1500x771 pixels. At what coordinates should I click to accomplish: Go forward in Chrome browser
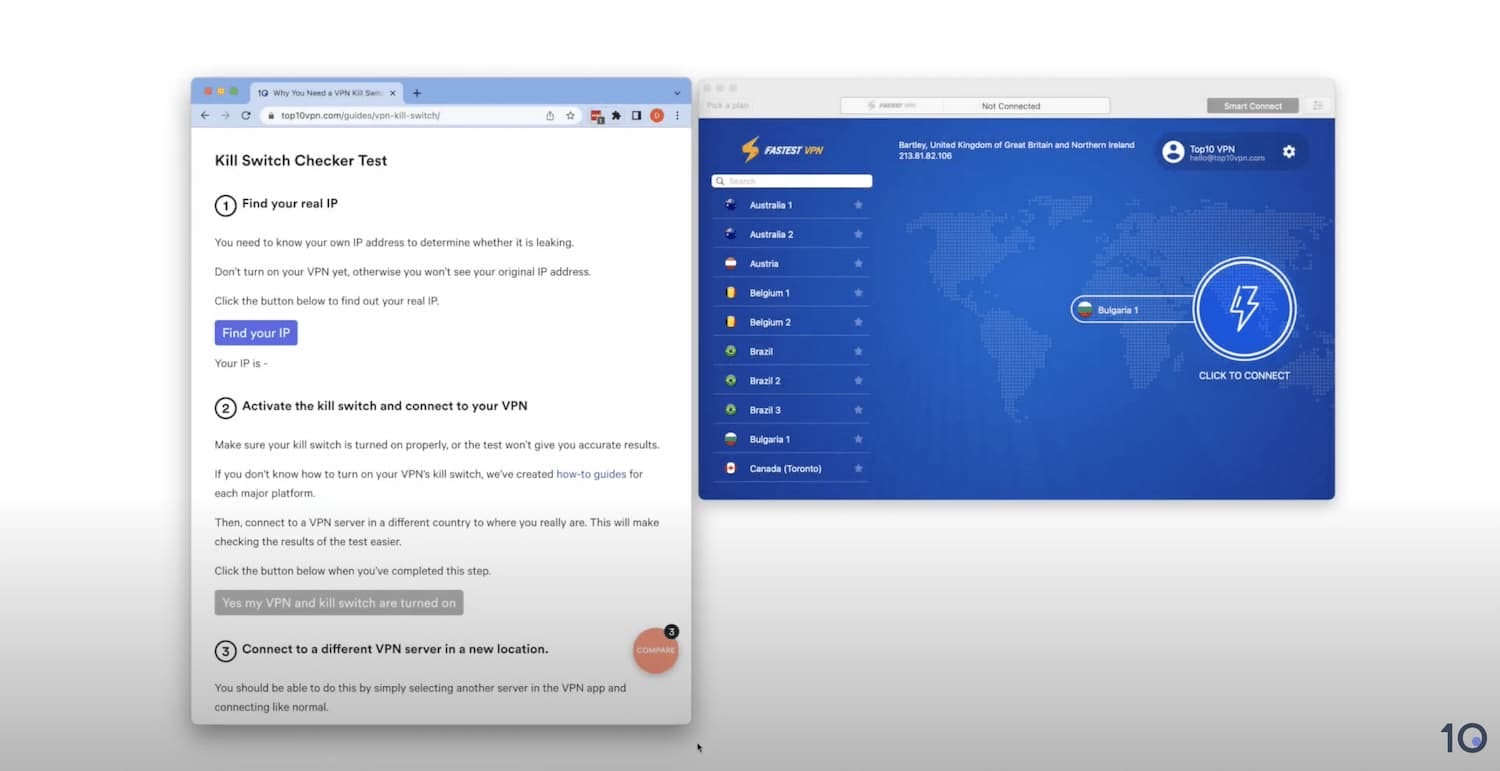click(225, 116)
